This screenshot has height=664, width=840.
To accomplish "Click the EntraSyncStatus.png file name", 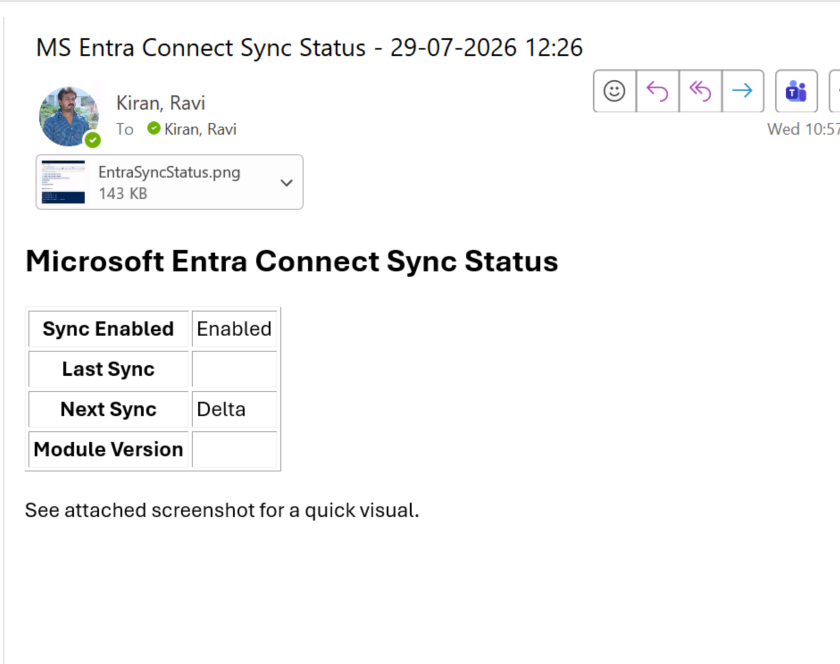I will click(169, 172).
